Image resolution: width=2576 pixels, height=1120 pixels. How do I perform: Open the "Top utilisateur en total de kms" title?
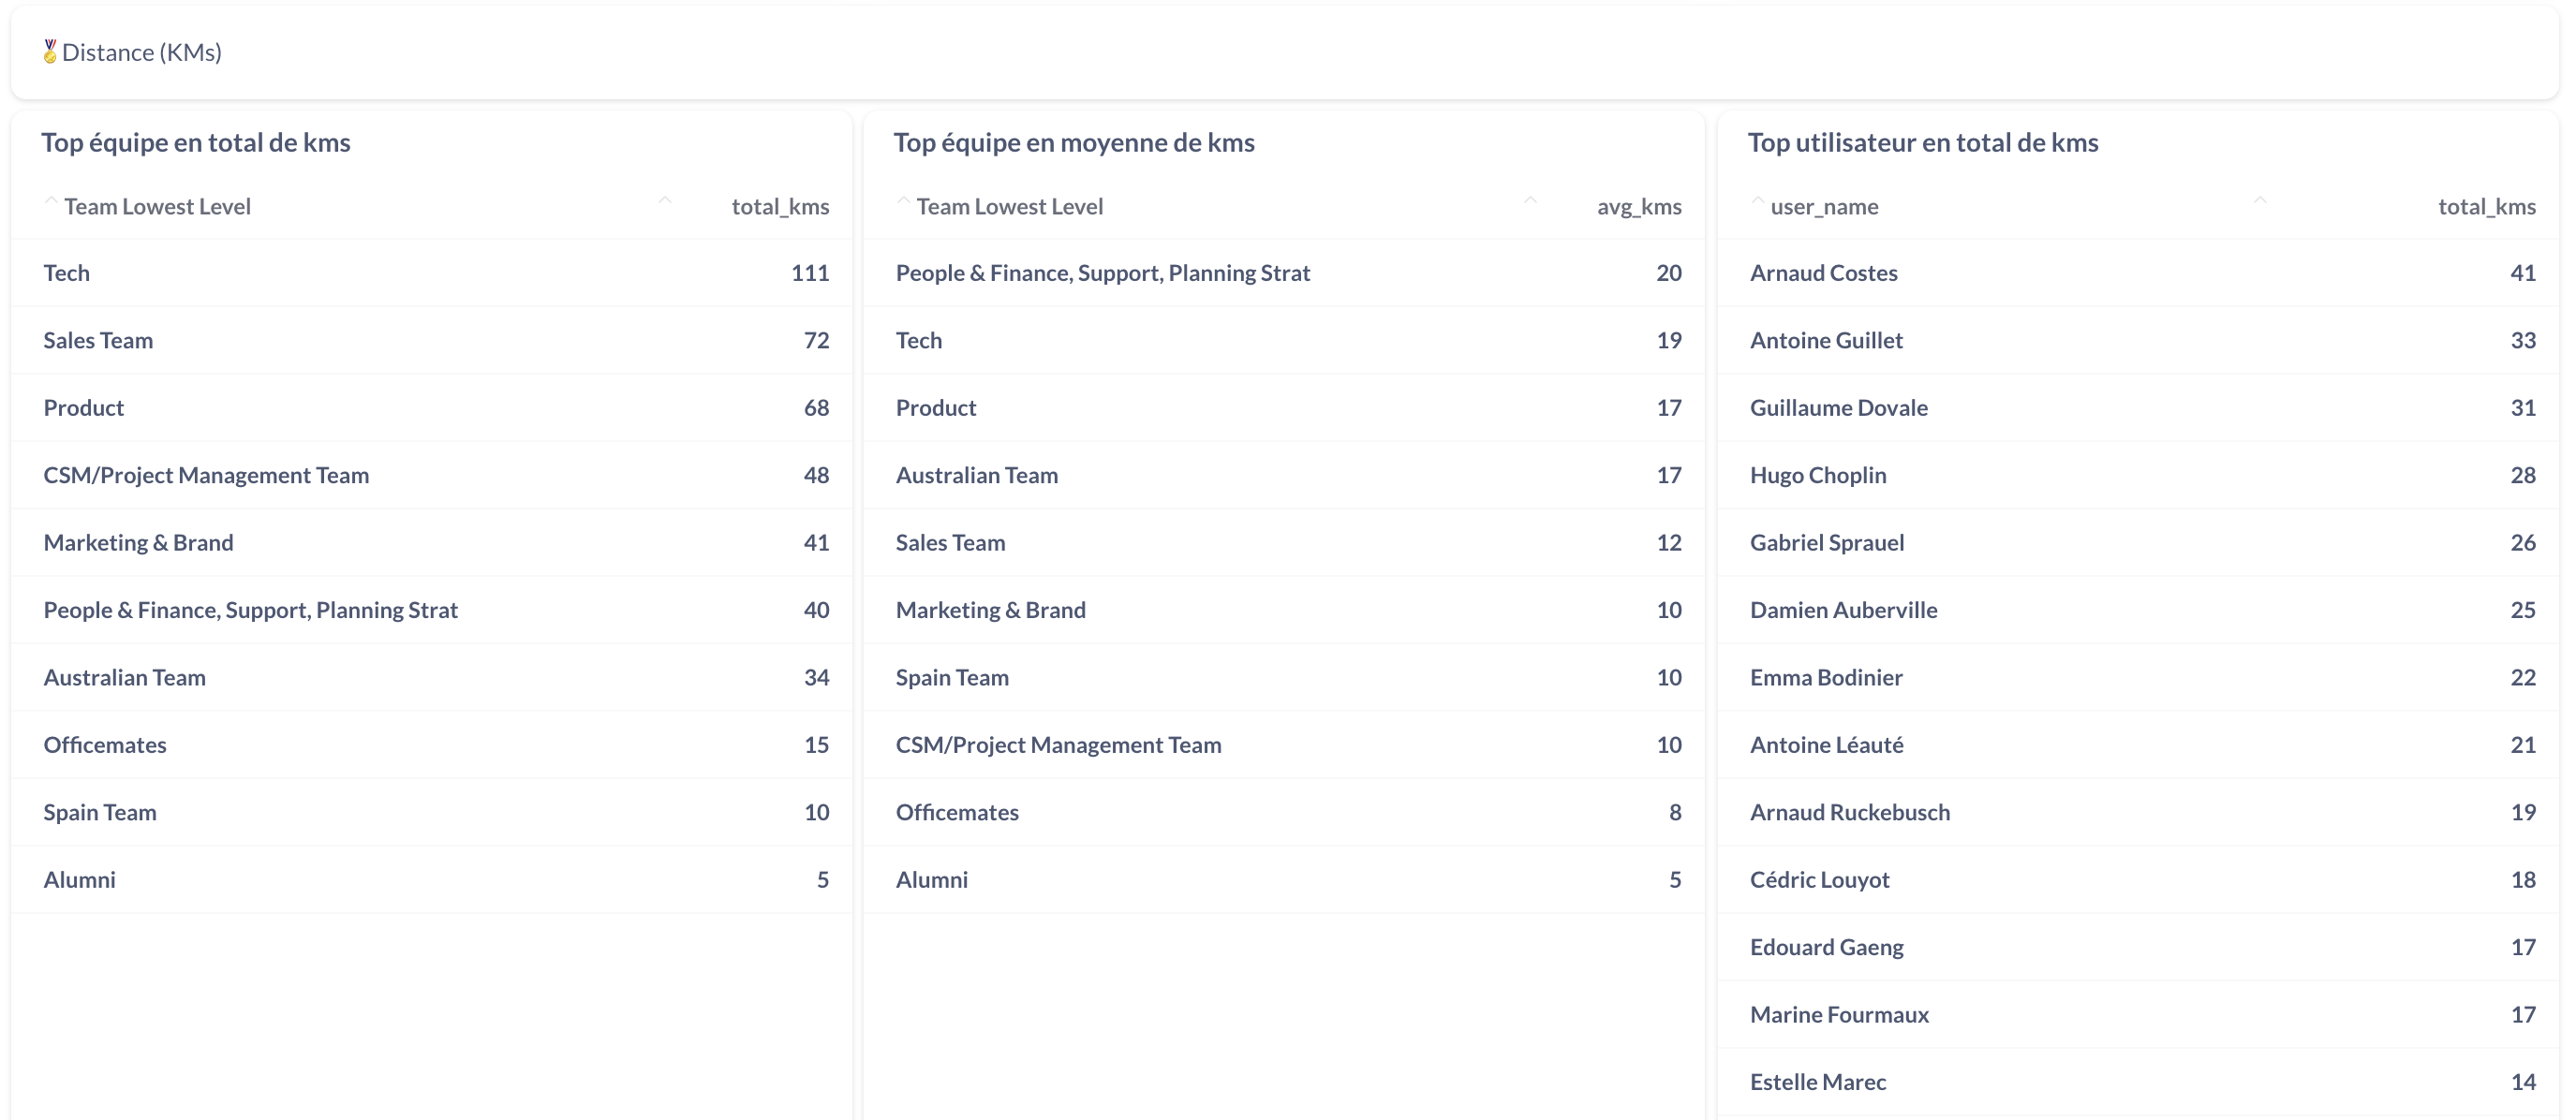(1922, 143)
